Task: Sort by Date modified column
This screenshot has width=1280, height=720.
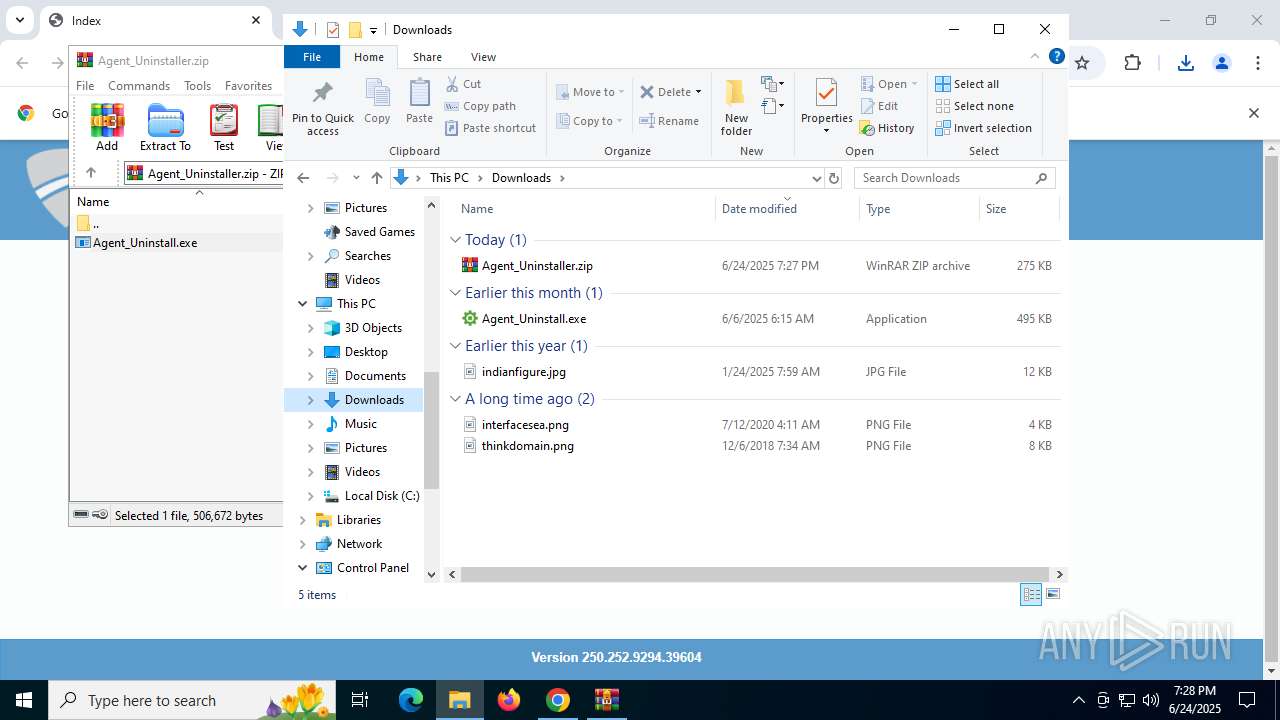Action: (787, 209)
